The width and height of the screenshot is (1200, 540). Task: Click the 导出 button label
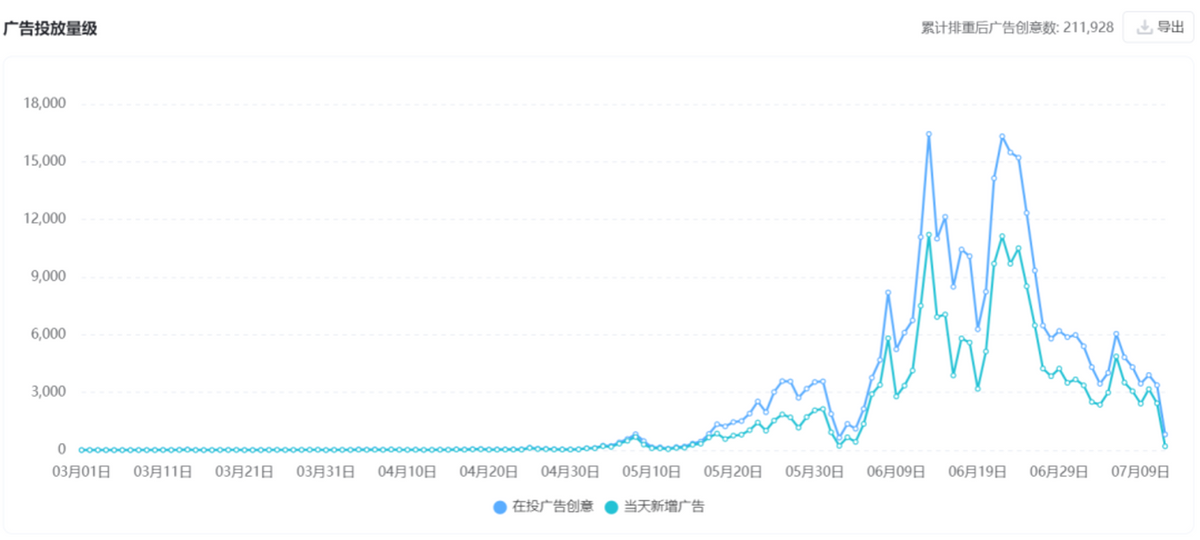coord(1170,28)
